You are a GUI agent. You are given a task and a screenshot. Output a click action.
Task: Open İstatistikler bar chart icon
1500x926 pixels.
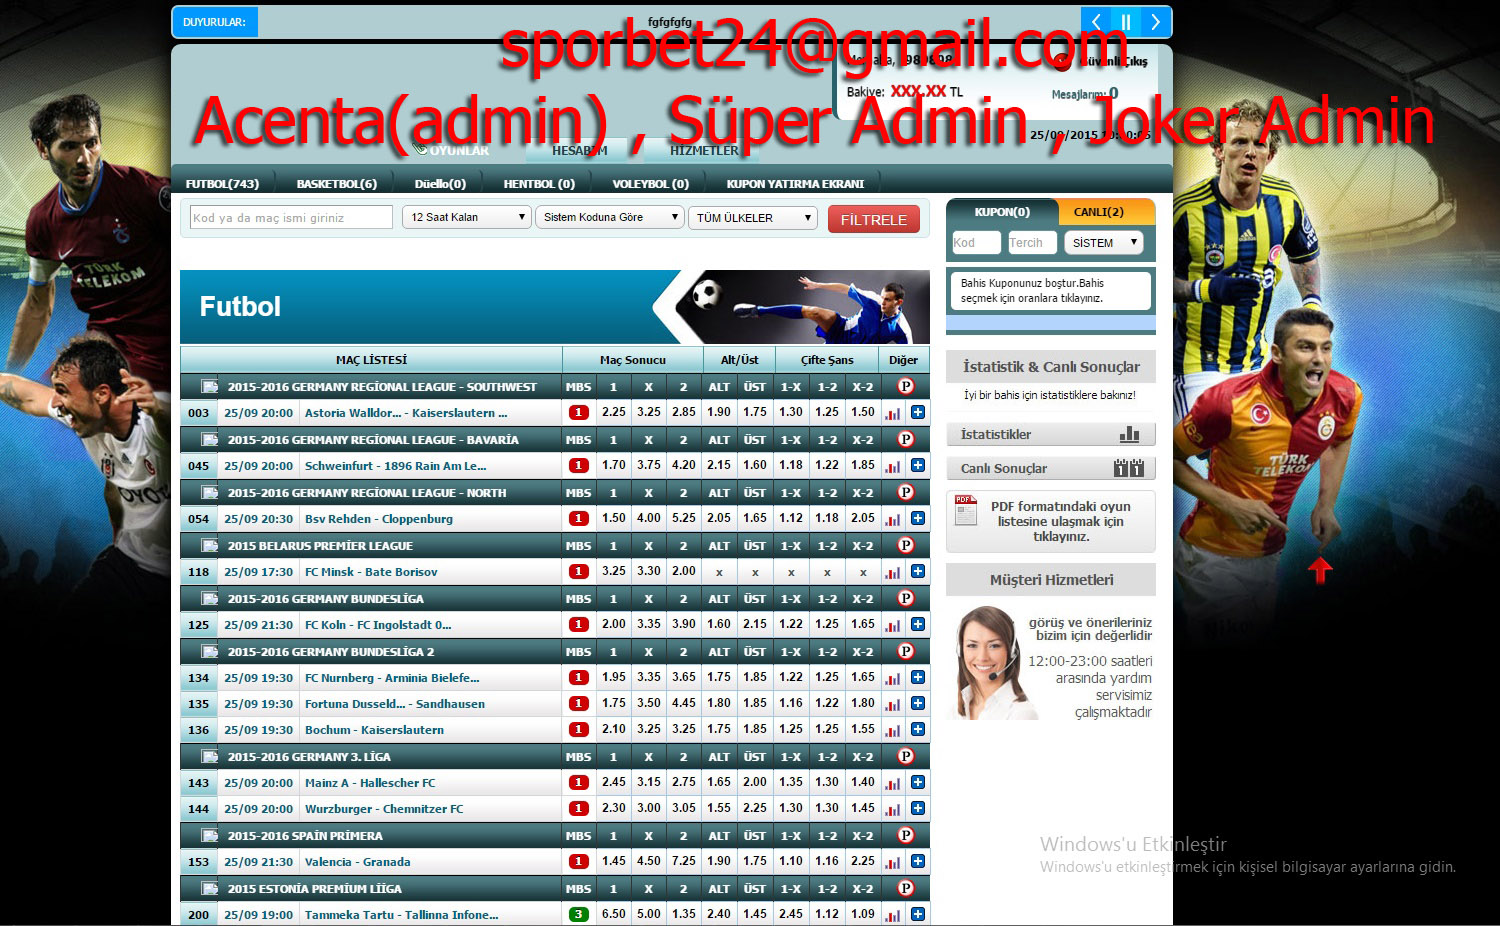point(1130,434)
